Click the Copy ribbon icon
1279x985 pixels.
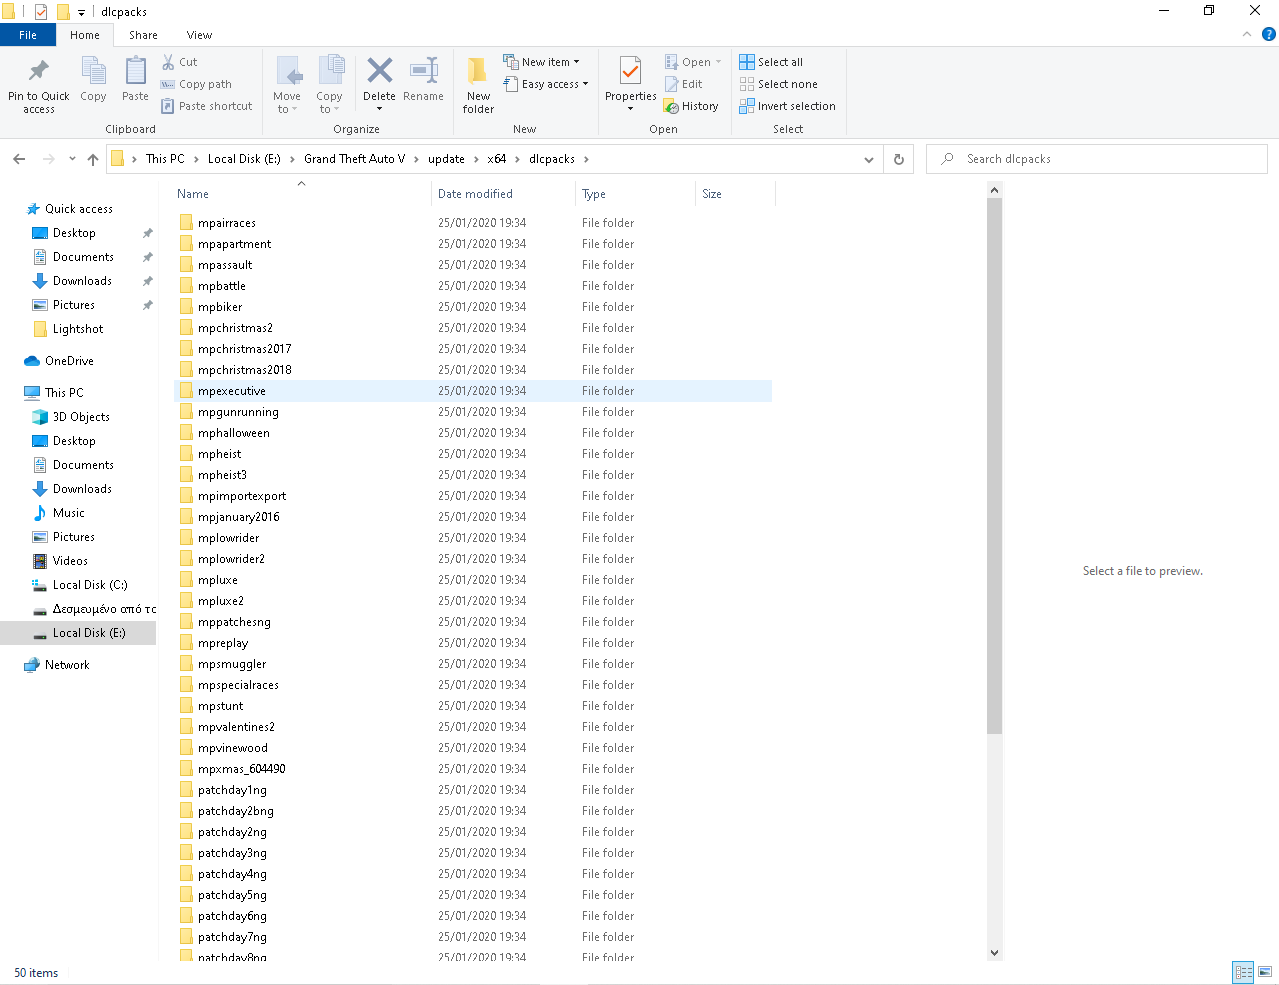93,71
